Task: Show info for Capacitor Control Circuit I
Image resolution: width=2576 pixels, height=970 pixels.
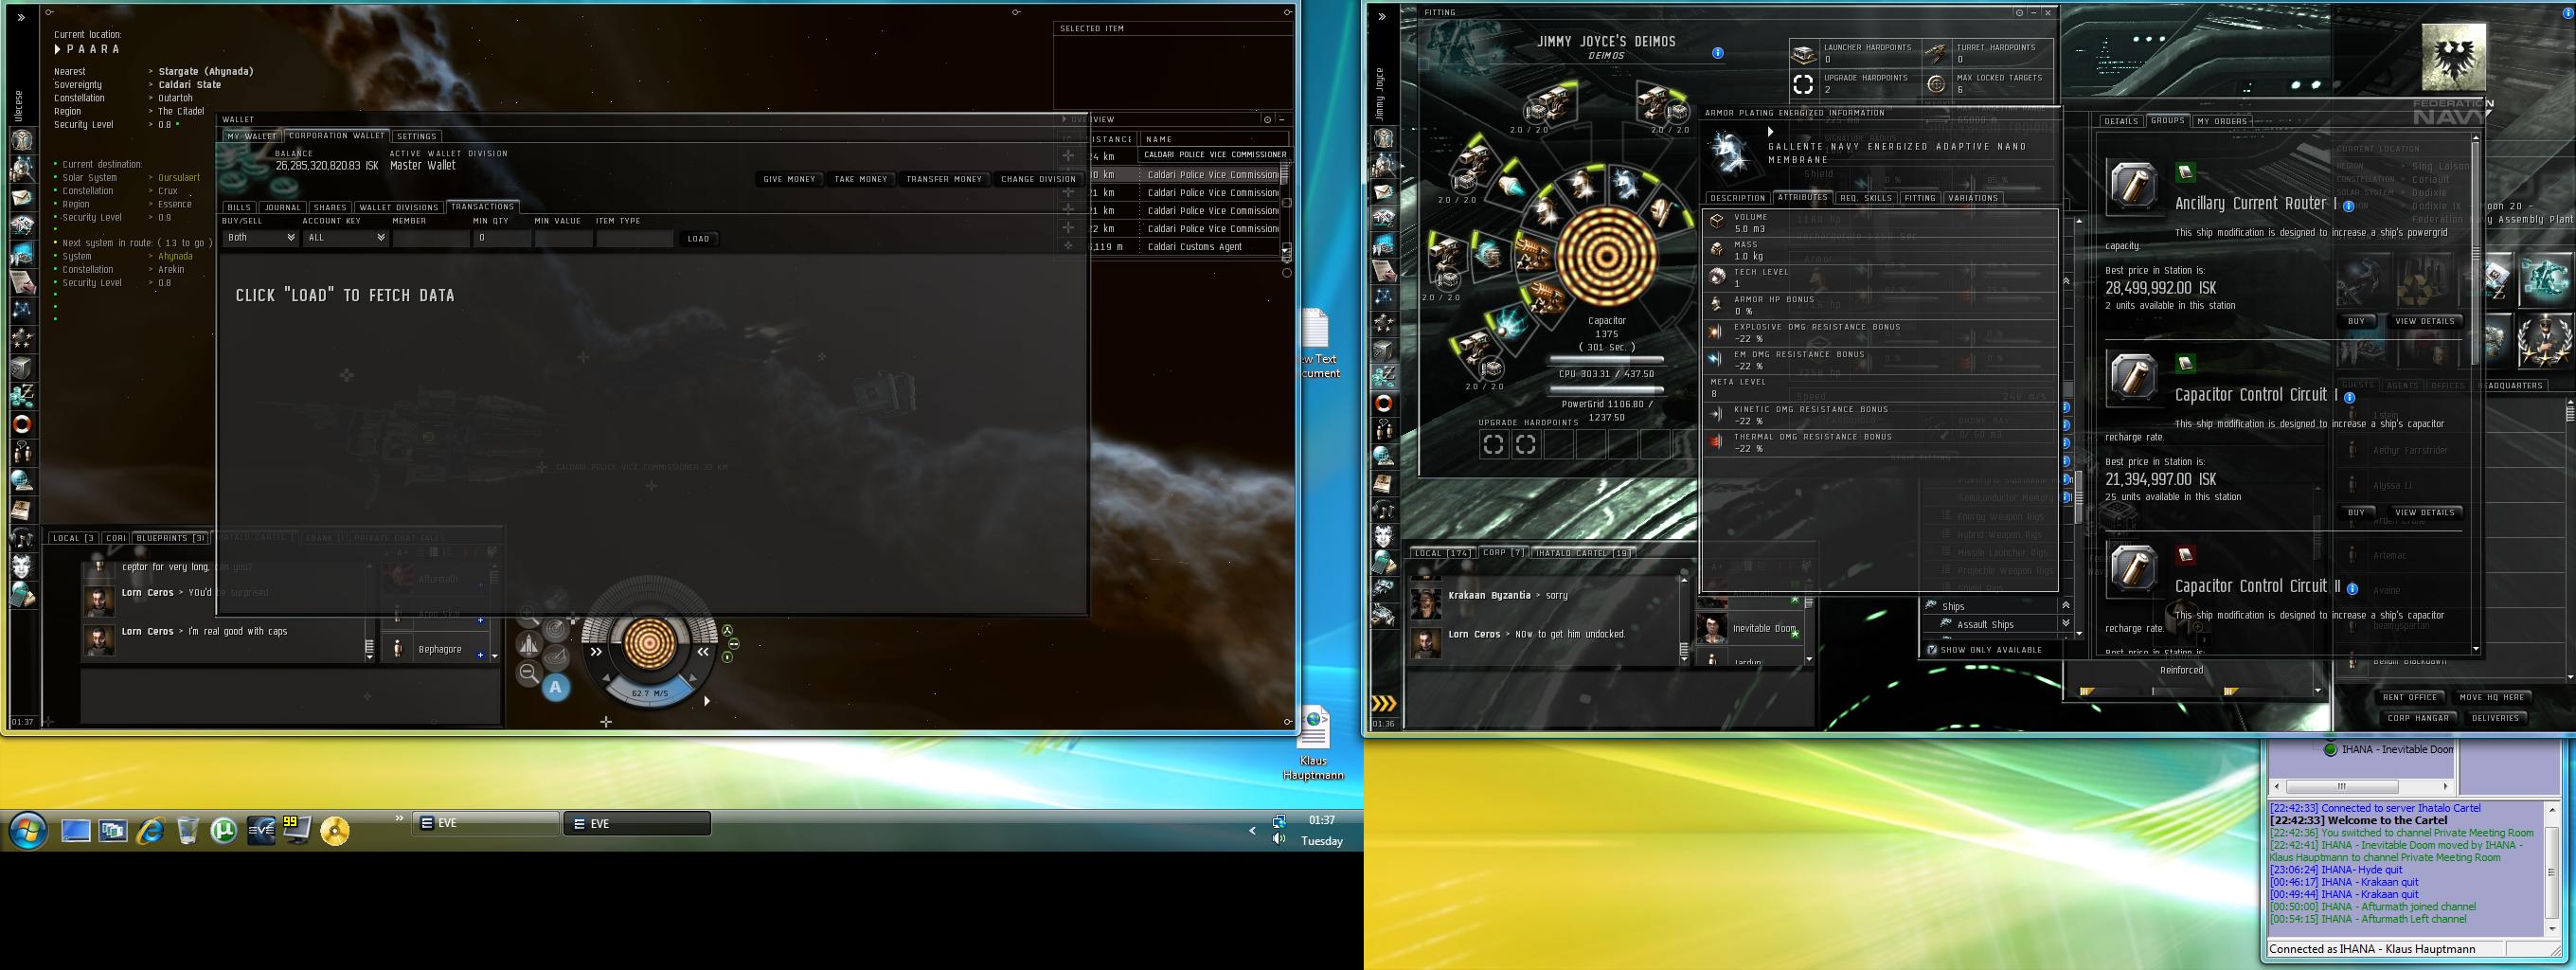Action: click(2350, 397)
